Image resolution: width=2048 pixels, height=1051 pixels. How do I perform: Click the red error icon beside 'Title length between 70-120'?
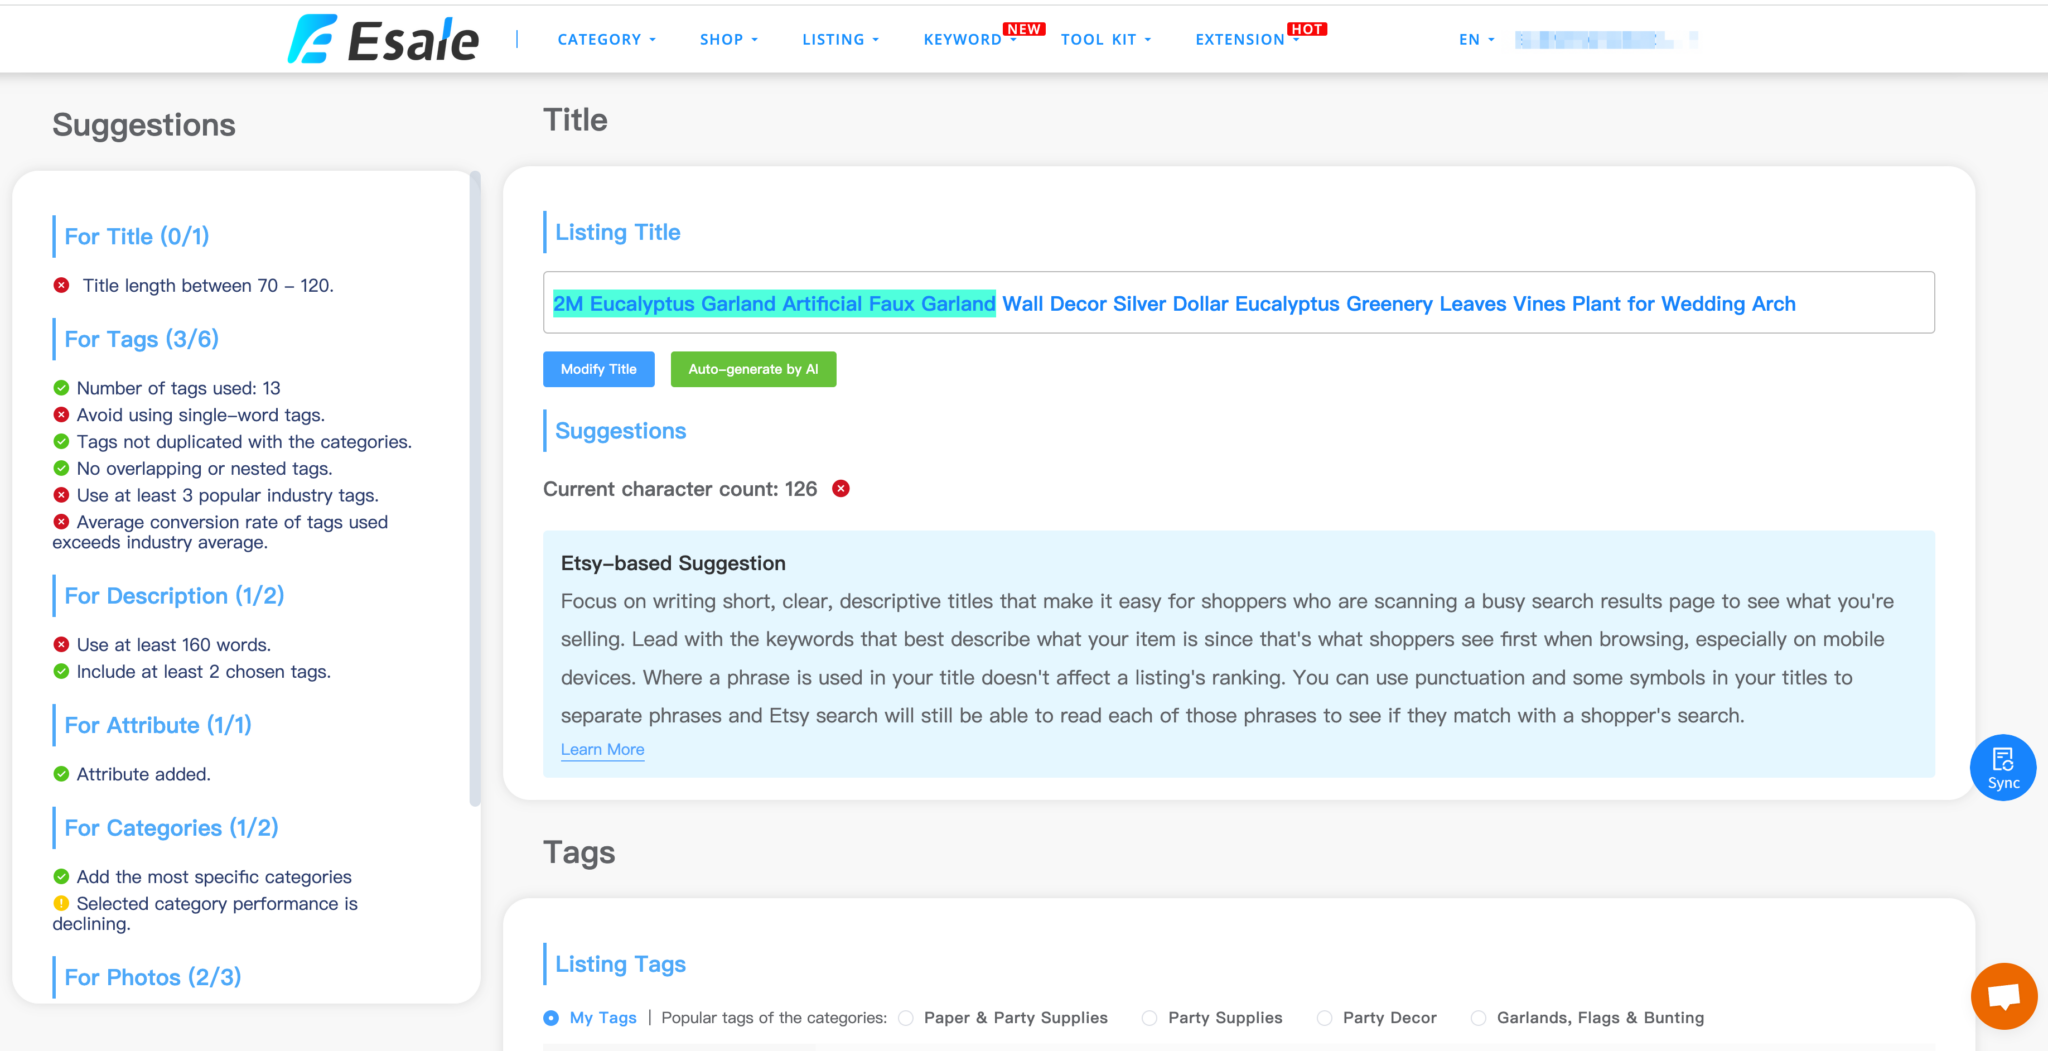[60, 285]
